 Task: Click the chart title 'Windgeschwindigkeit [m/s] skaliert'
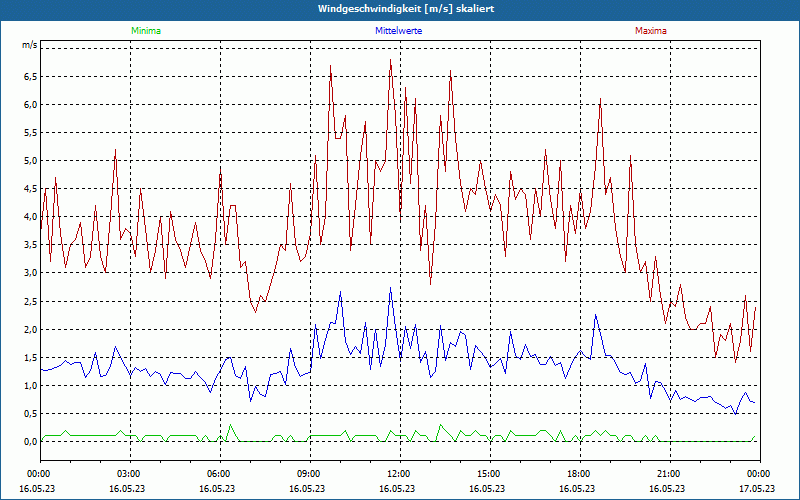tap(399, 8)
